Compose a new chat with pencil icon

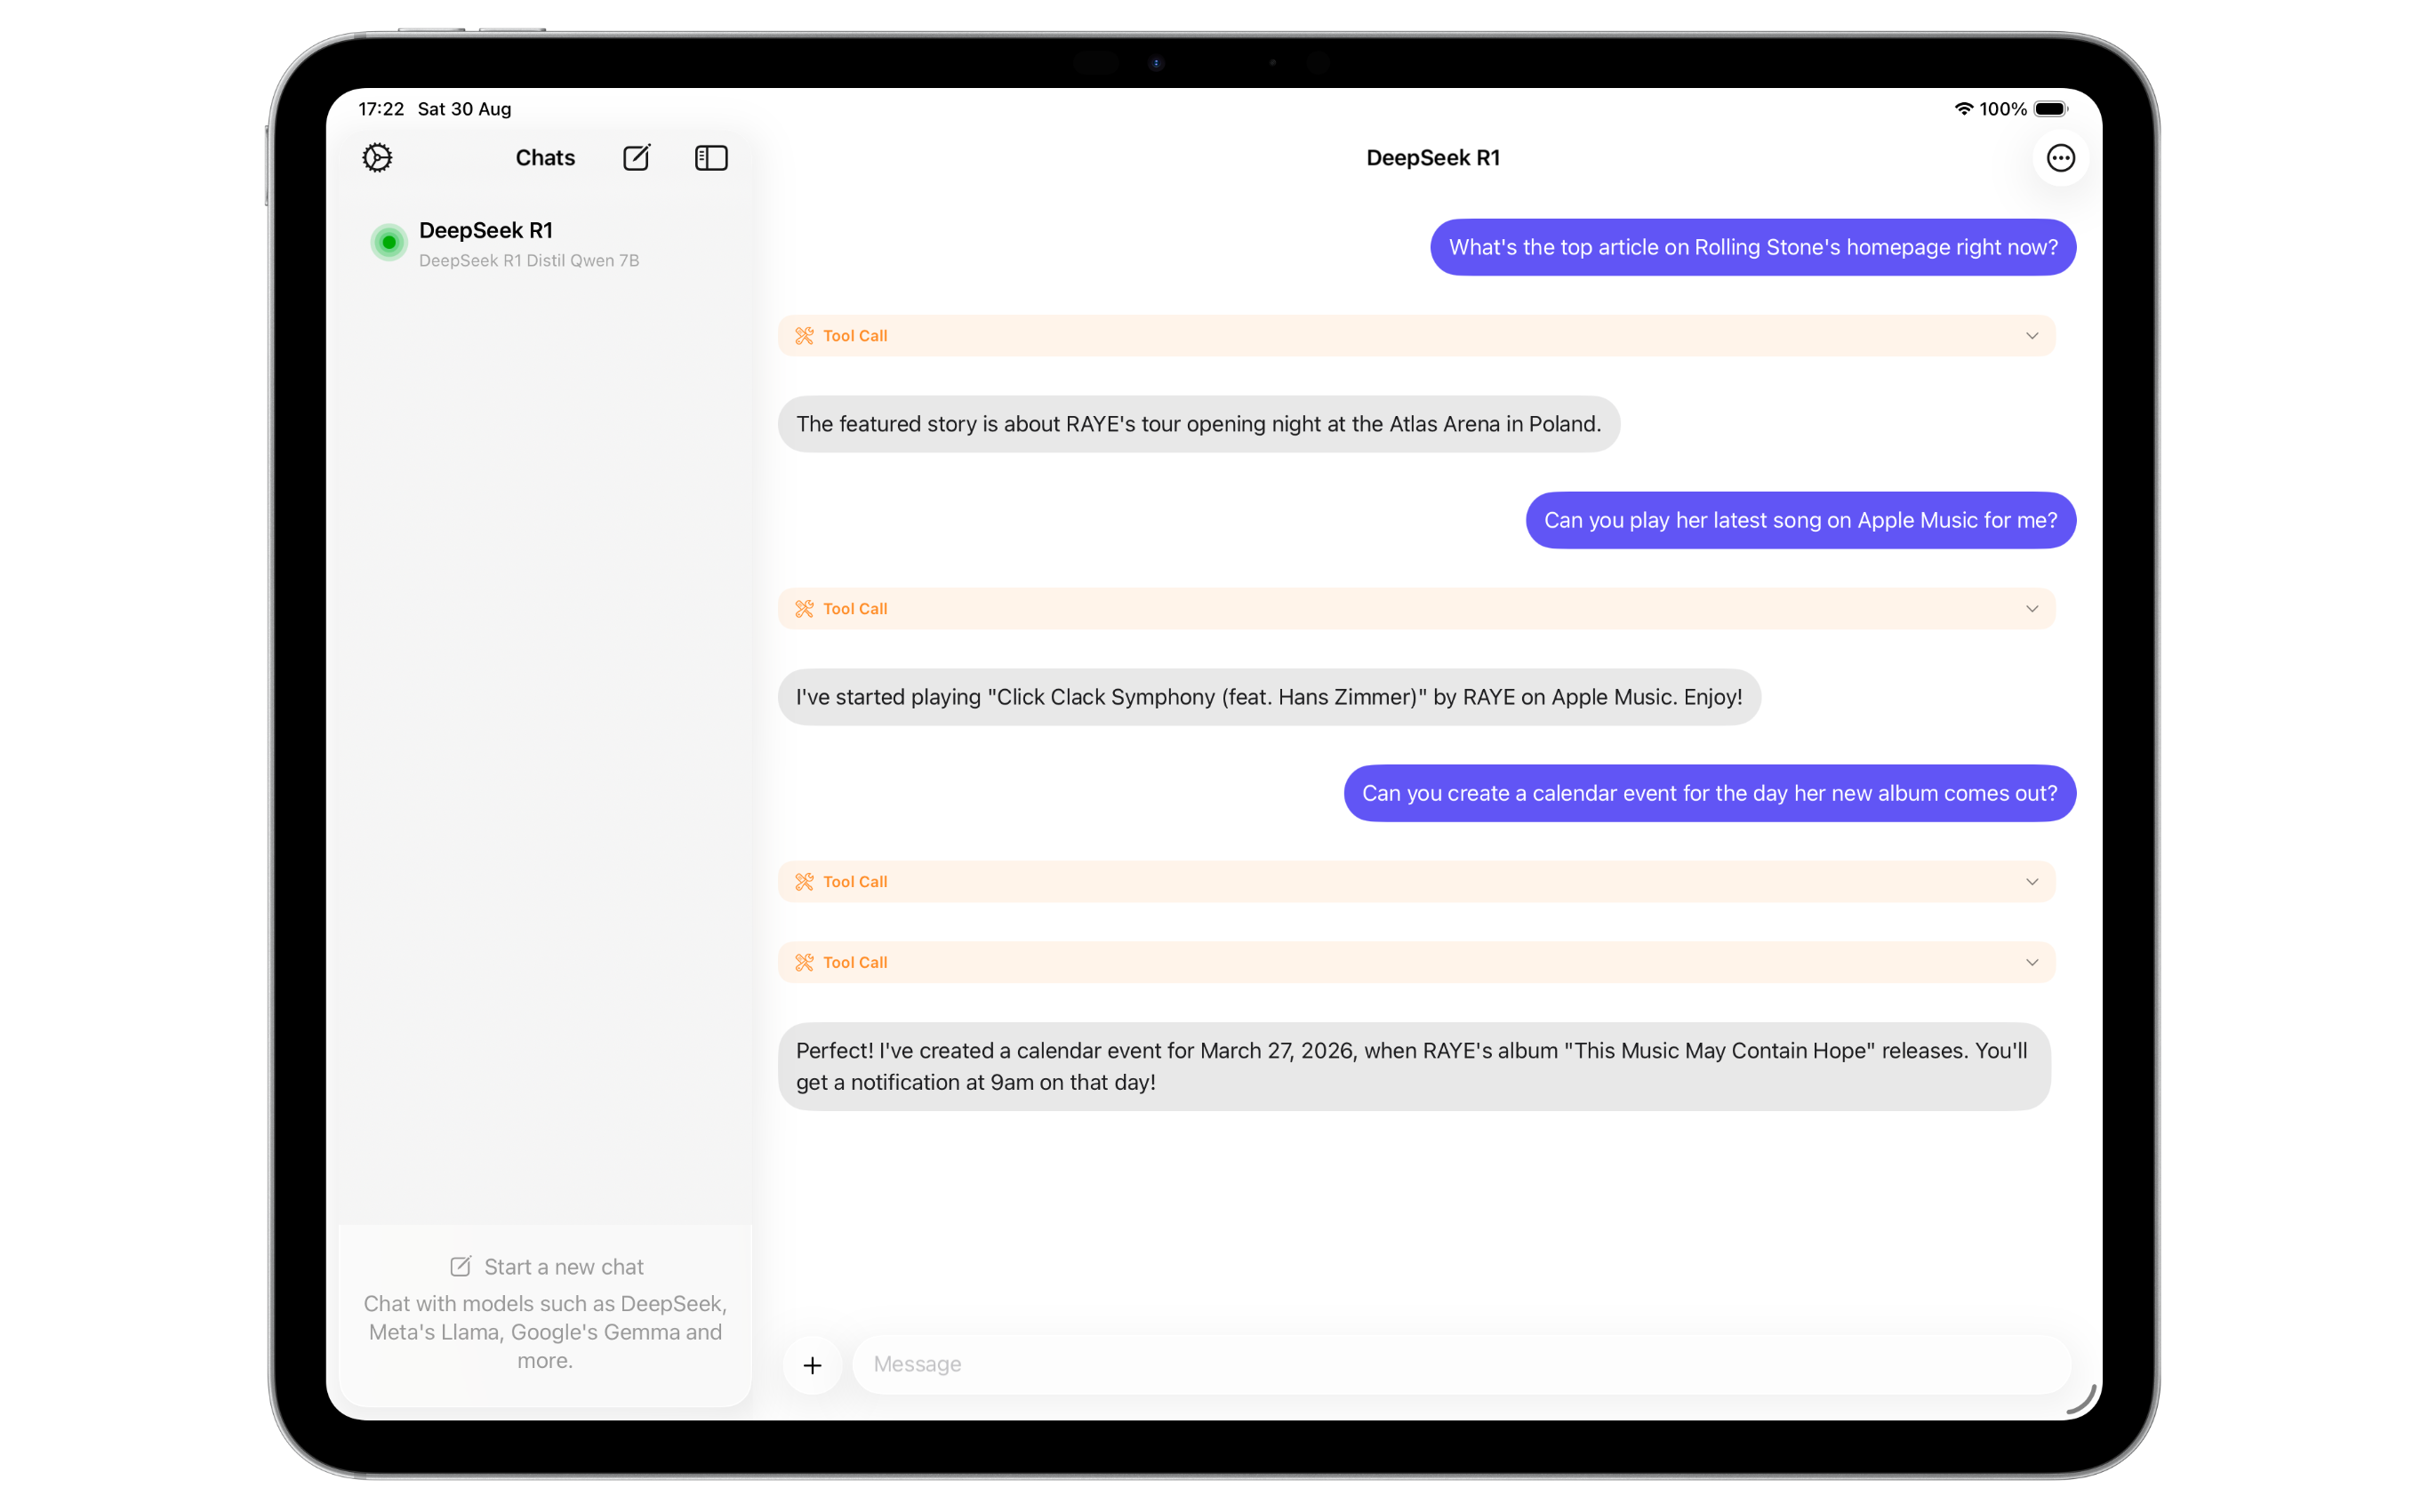[637, 158]
